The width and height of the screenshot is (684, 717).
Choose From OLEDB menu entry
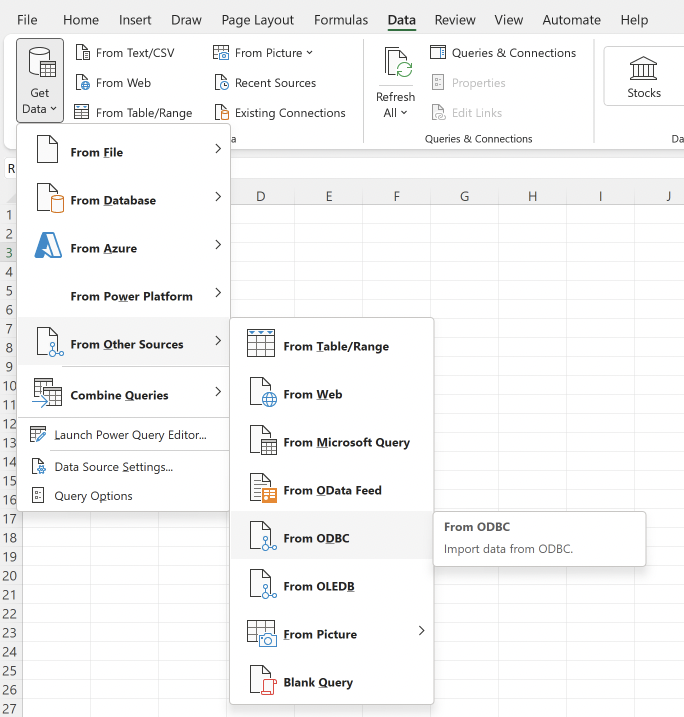pyautogui.click(x=332, y=585)
